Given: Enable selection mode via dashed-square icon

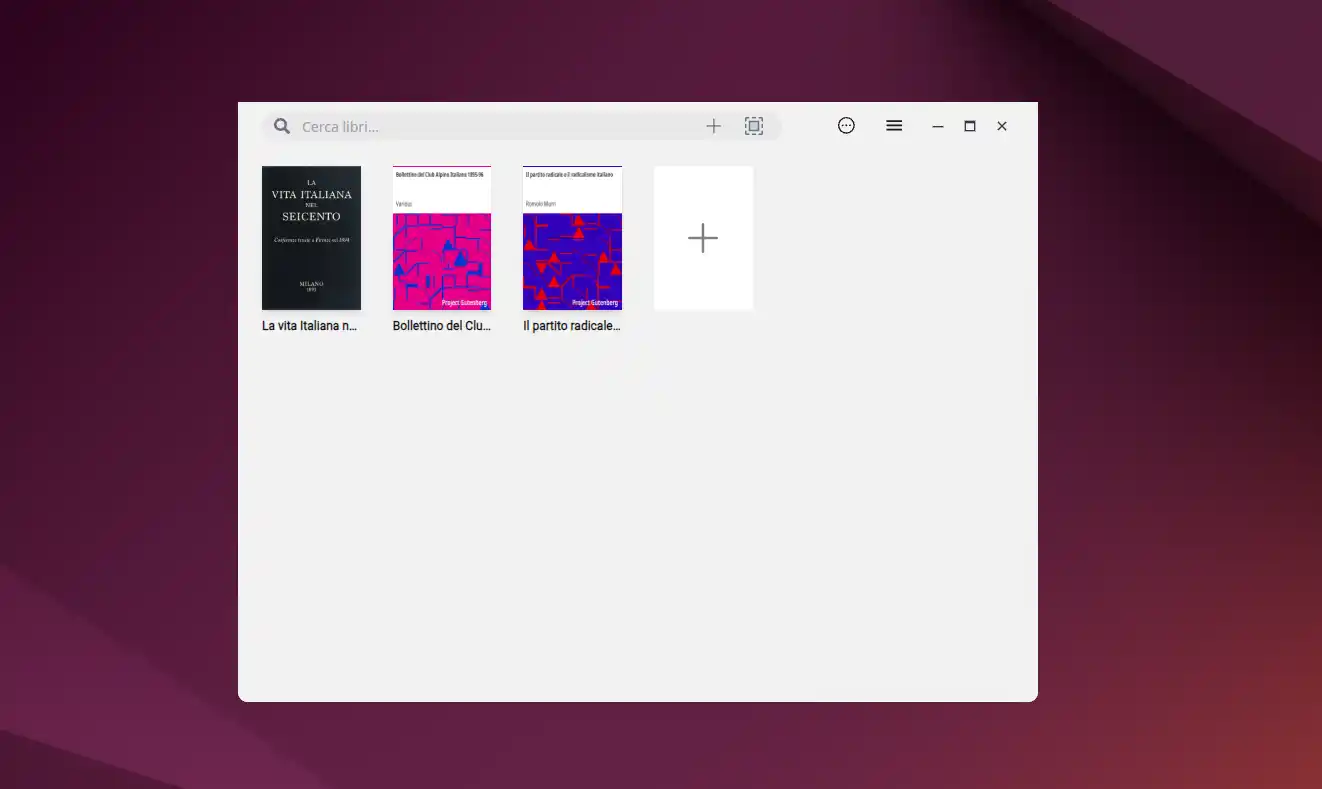Looking at the screenshot, I should point(754,126).
